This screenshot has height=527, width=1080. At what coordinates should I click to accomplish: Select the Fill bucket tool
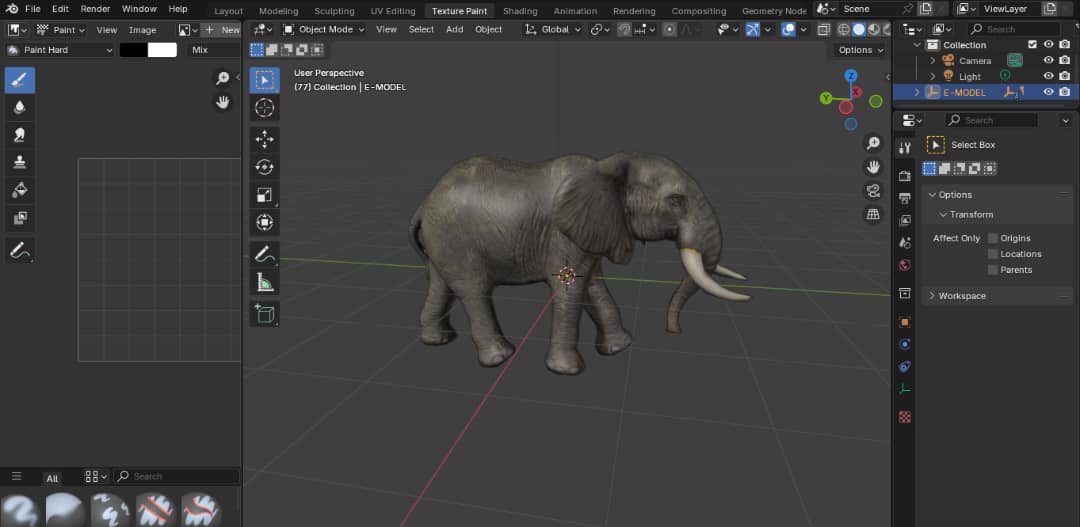[x=20, y=189]
